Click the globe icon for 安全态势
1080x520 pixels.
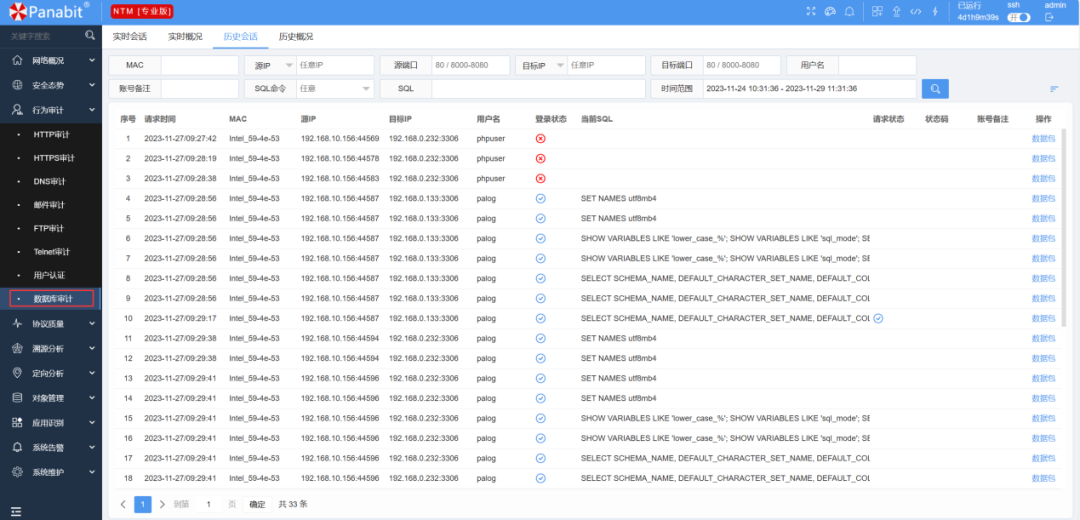pos(17,85)
